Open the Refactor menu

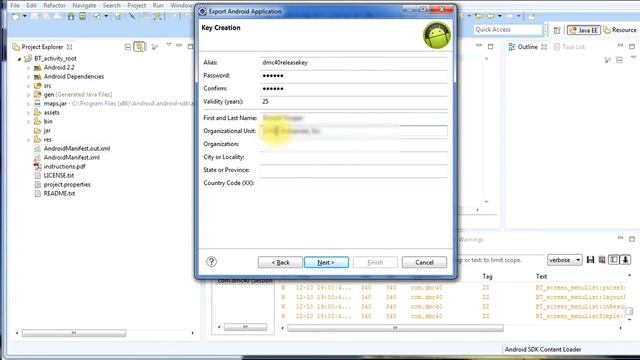pos(54,5)
